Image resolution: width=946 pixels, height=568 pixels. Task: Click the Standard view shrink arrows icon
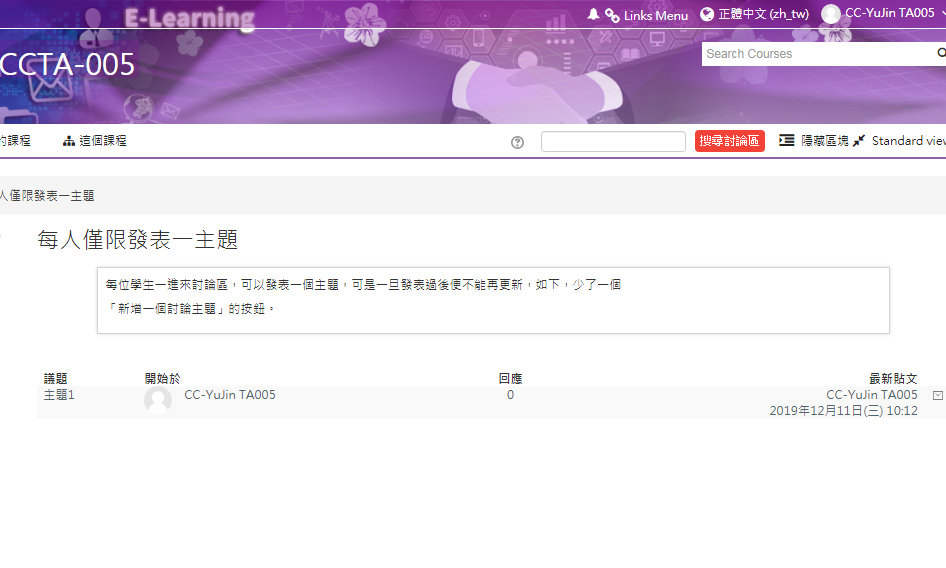(x=859, y=142)
